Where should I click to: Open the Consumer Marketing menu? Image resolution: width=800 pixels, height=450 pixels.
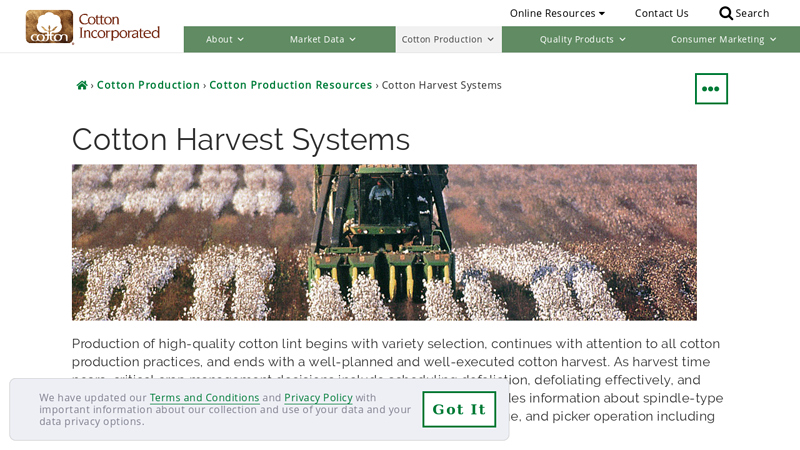(723, 39)
